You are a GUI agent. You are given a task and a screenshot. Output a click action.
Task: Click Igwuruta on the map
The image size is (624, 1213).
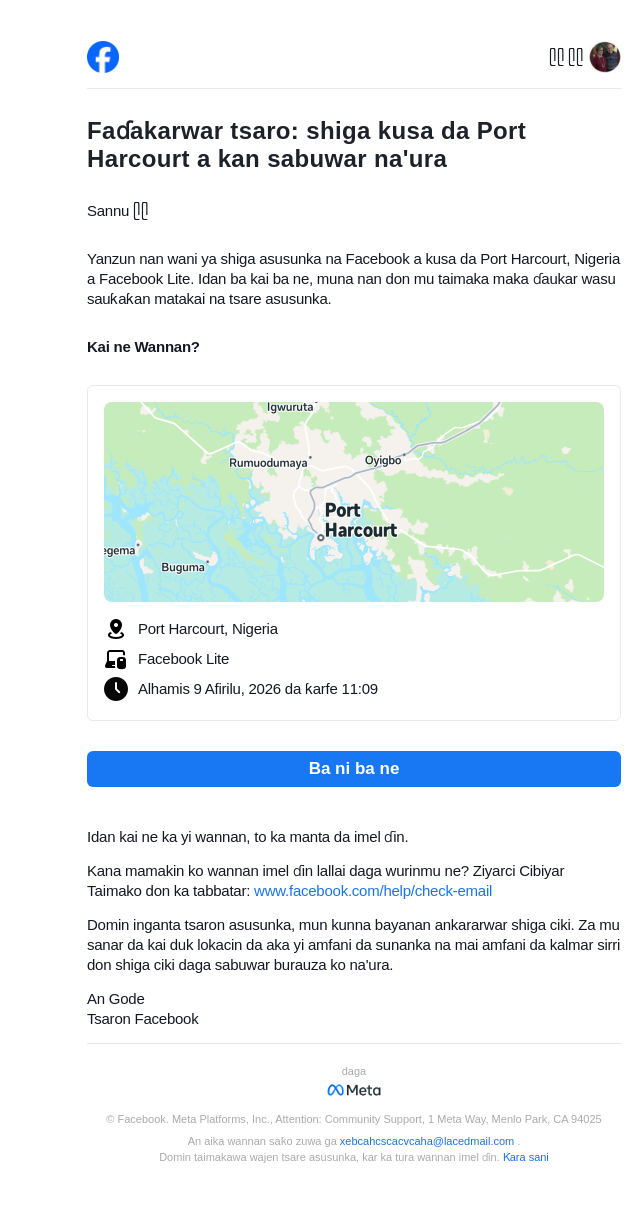point(290,407)
